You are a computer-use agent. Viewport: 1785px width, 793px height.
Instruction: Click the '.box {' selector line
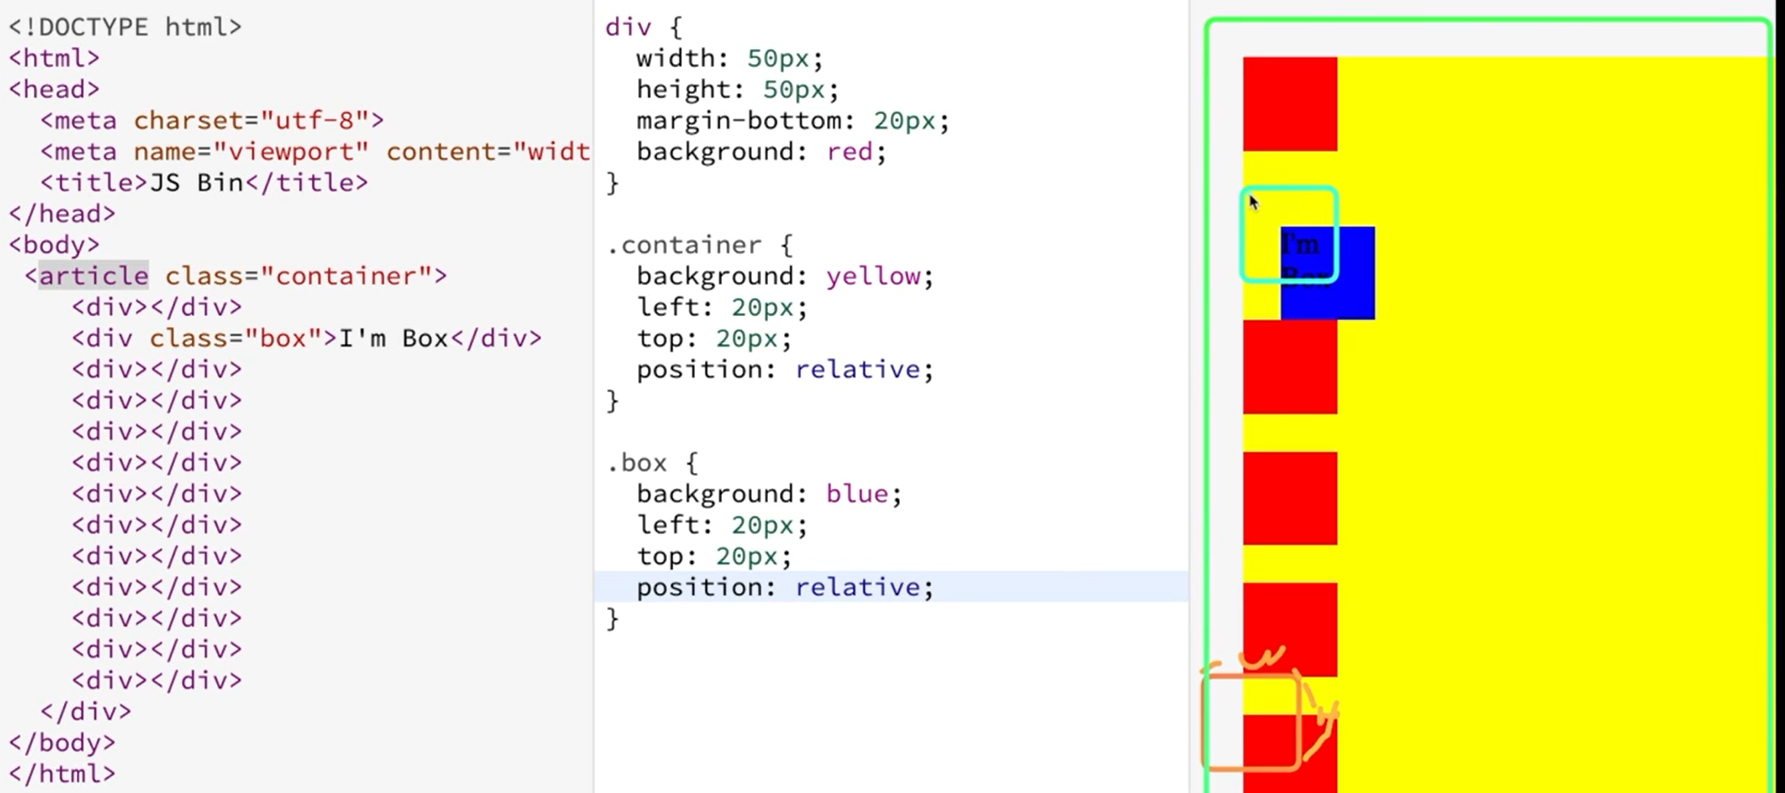652,462
